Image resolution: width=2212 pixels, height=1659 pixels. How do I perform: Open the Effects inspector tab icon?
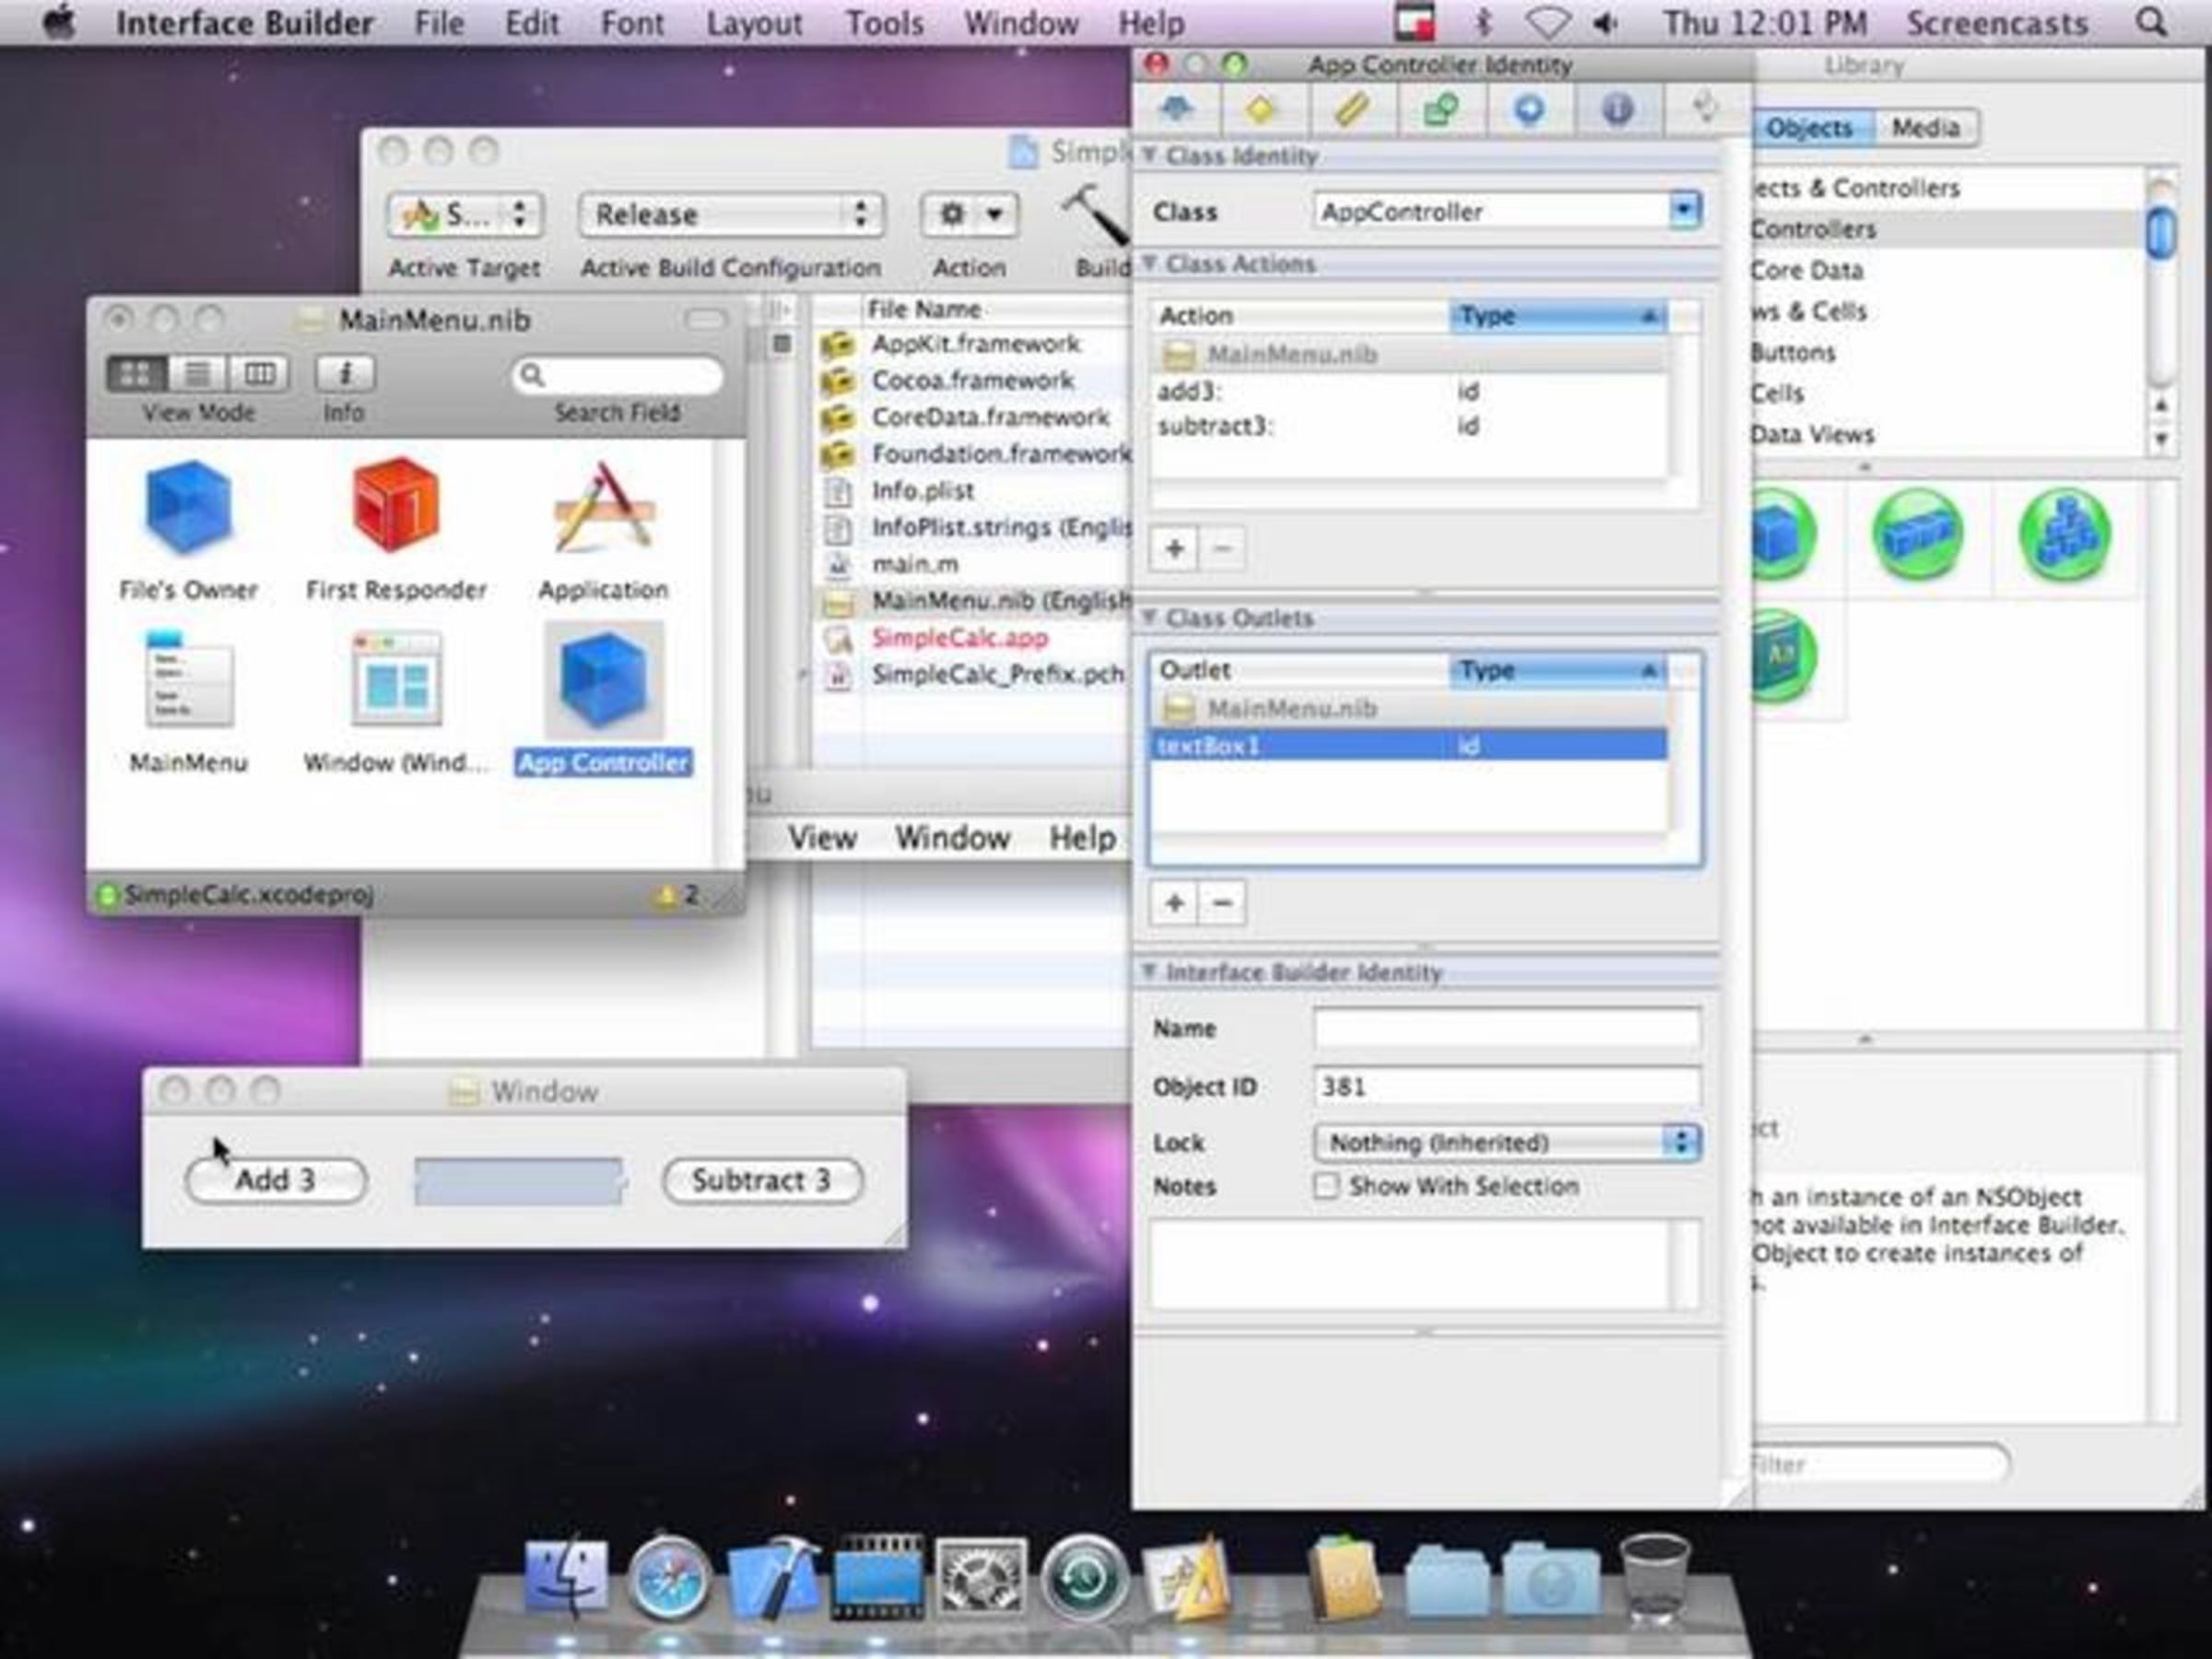pyautogui.click(x=1262, y=108)
